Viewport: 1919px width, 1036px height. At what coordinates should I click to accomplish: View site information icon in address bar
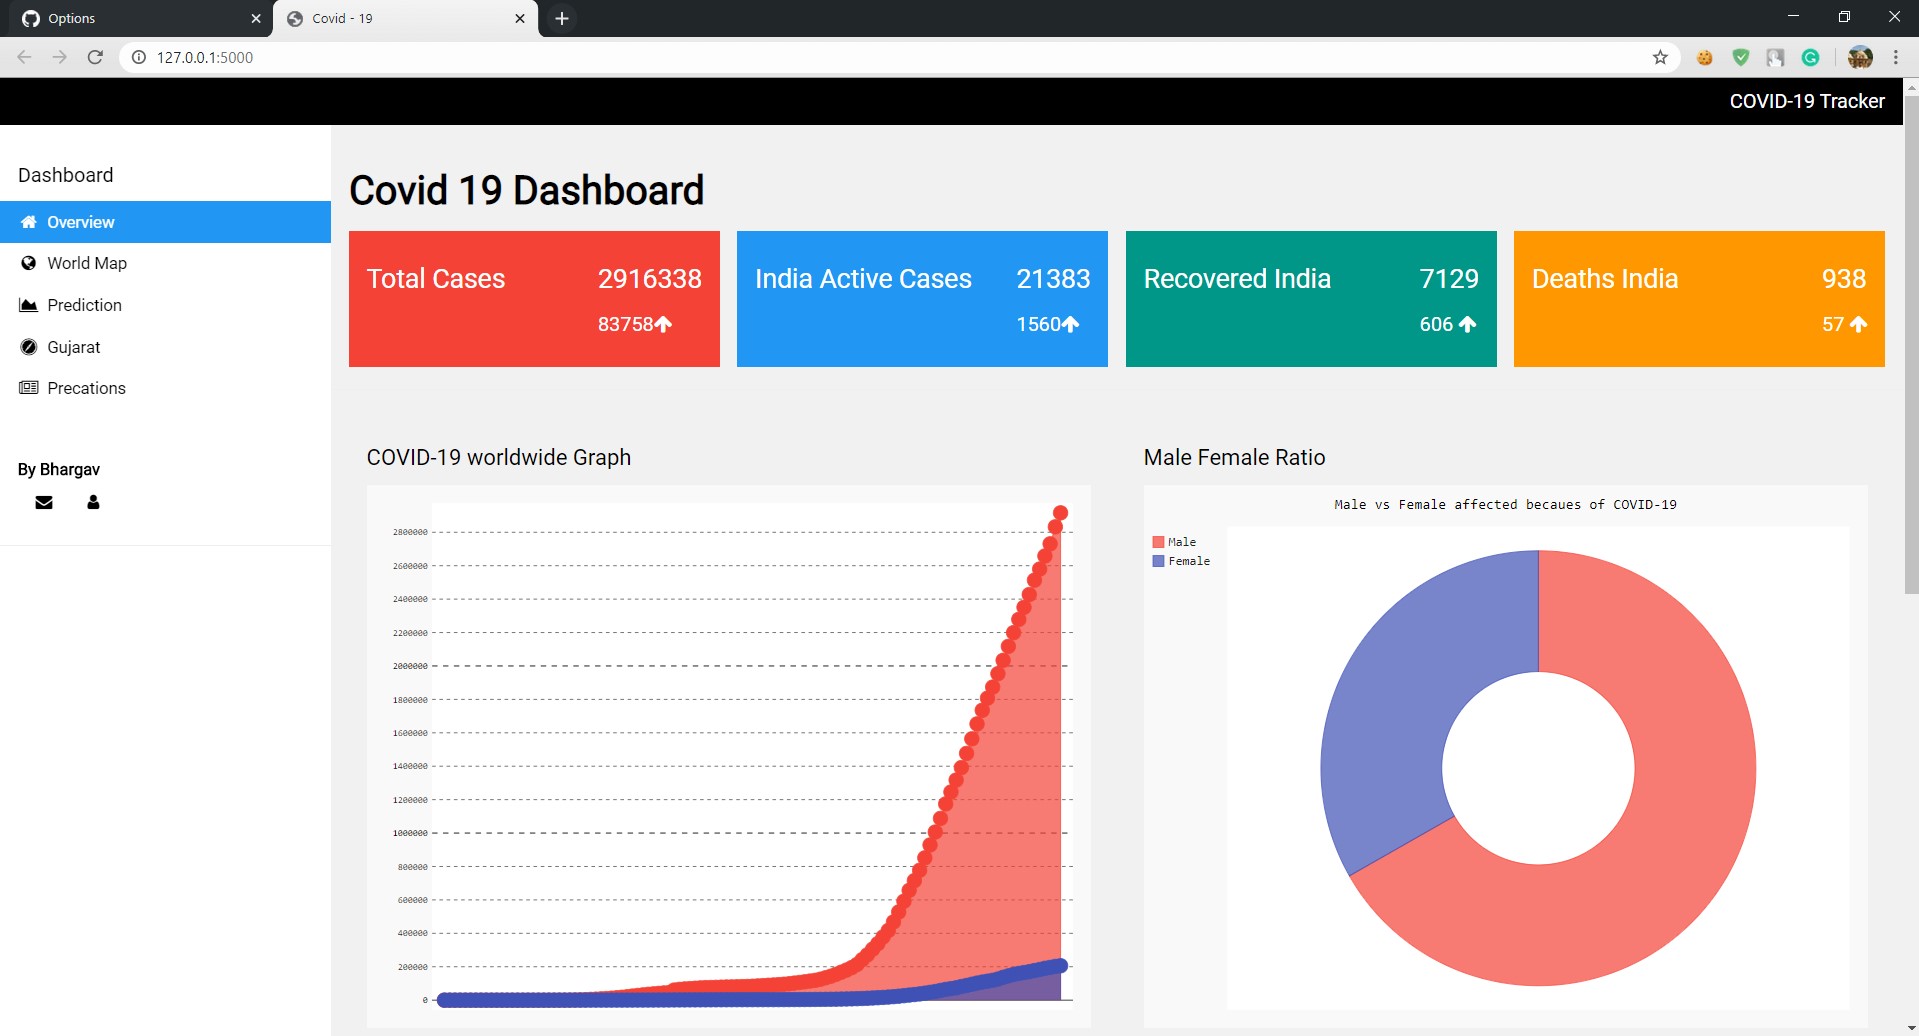pyautogui.click(x=139, y=57)
